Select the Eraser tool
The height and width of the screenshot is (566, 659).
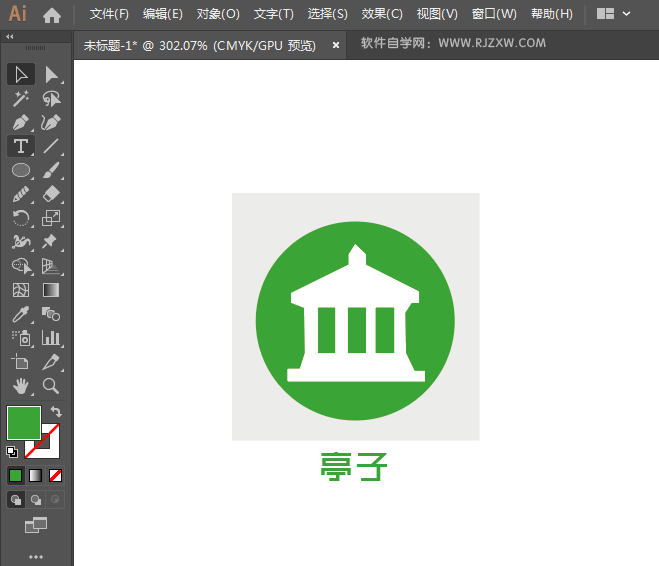[51, 194]
